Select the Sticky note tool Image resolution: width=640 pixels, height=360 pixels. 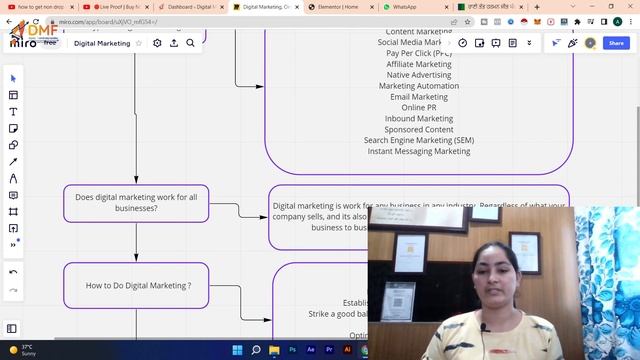pos(13,129)
